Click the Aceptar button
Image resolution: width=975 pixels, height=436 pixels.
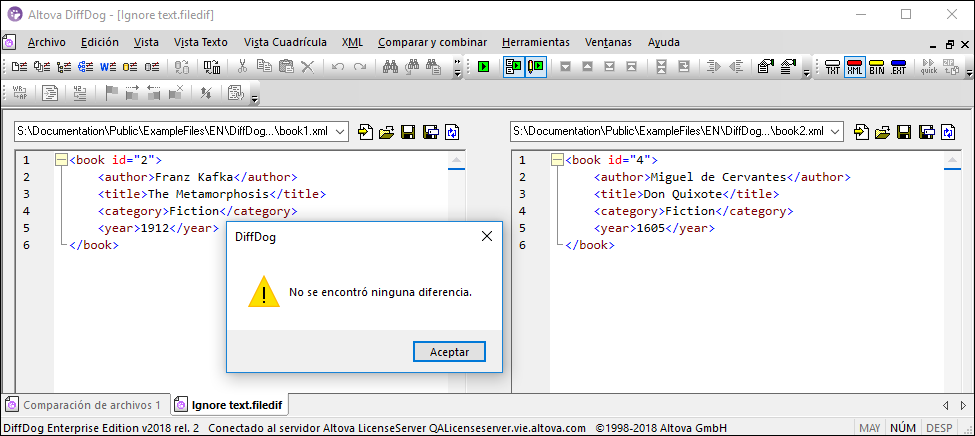click(x=448, y=352)
